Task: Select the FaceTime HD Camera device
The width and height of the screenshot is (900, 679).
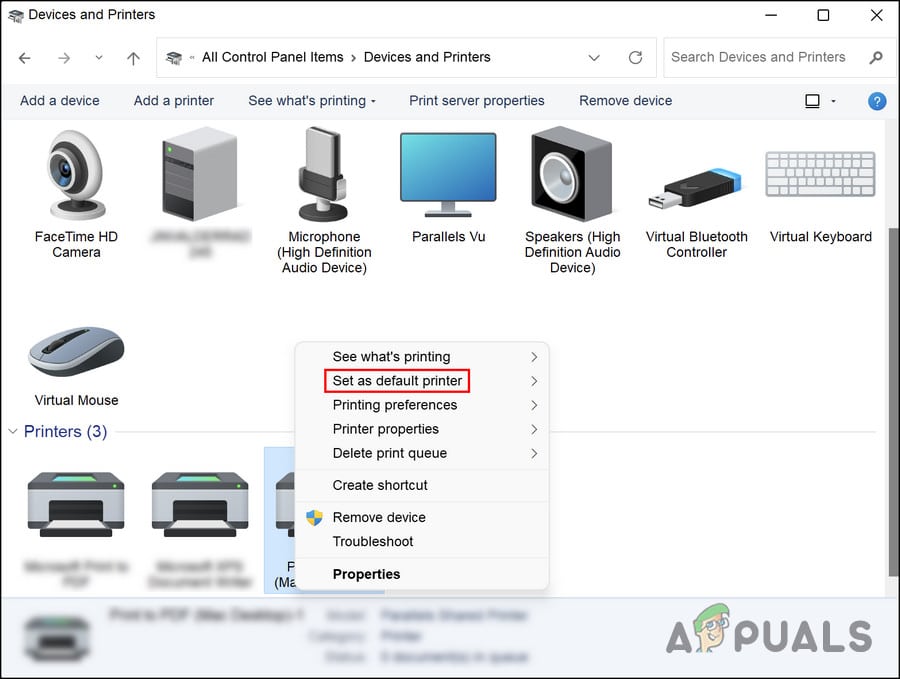Action: pyautogui.click(x=75, y=175)
